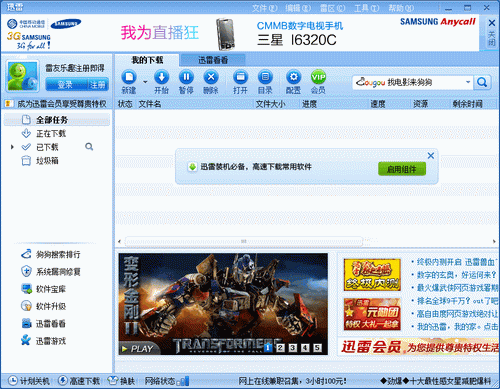Expand the Gougou search box dropdown
500x389 pixels.
[x=468, y=82]
